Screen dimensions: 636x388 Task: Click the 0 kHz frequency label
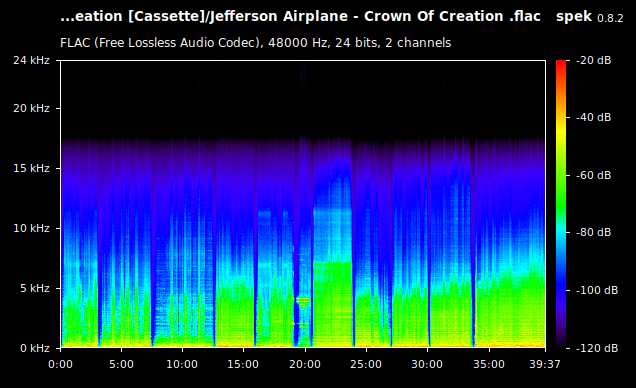coord(34,348)
